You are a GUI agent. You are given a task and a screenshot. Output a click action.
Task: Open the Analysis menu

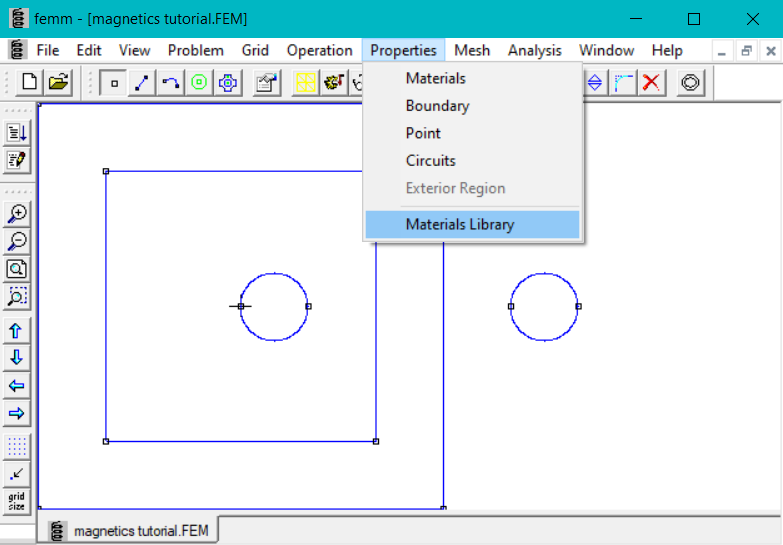coord(535,50)
